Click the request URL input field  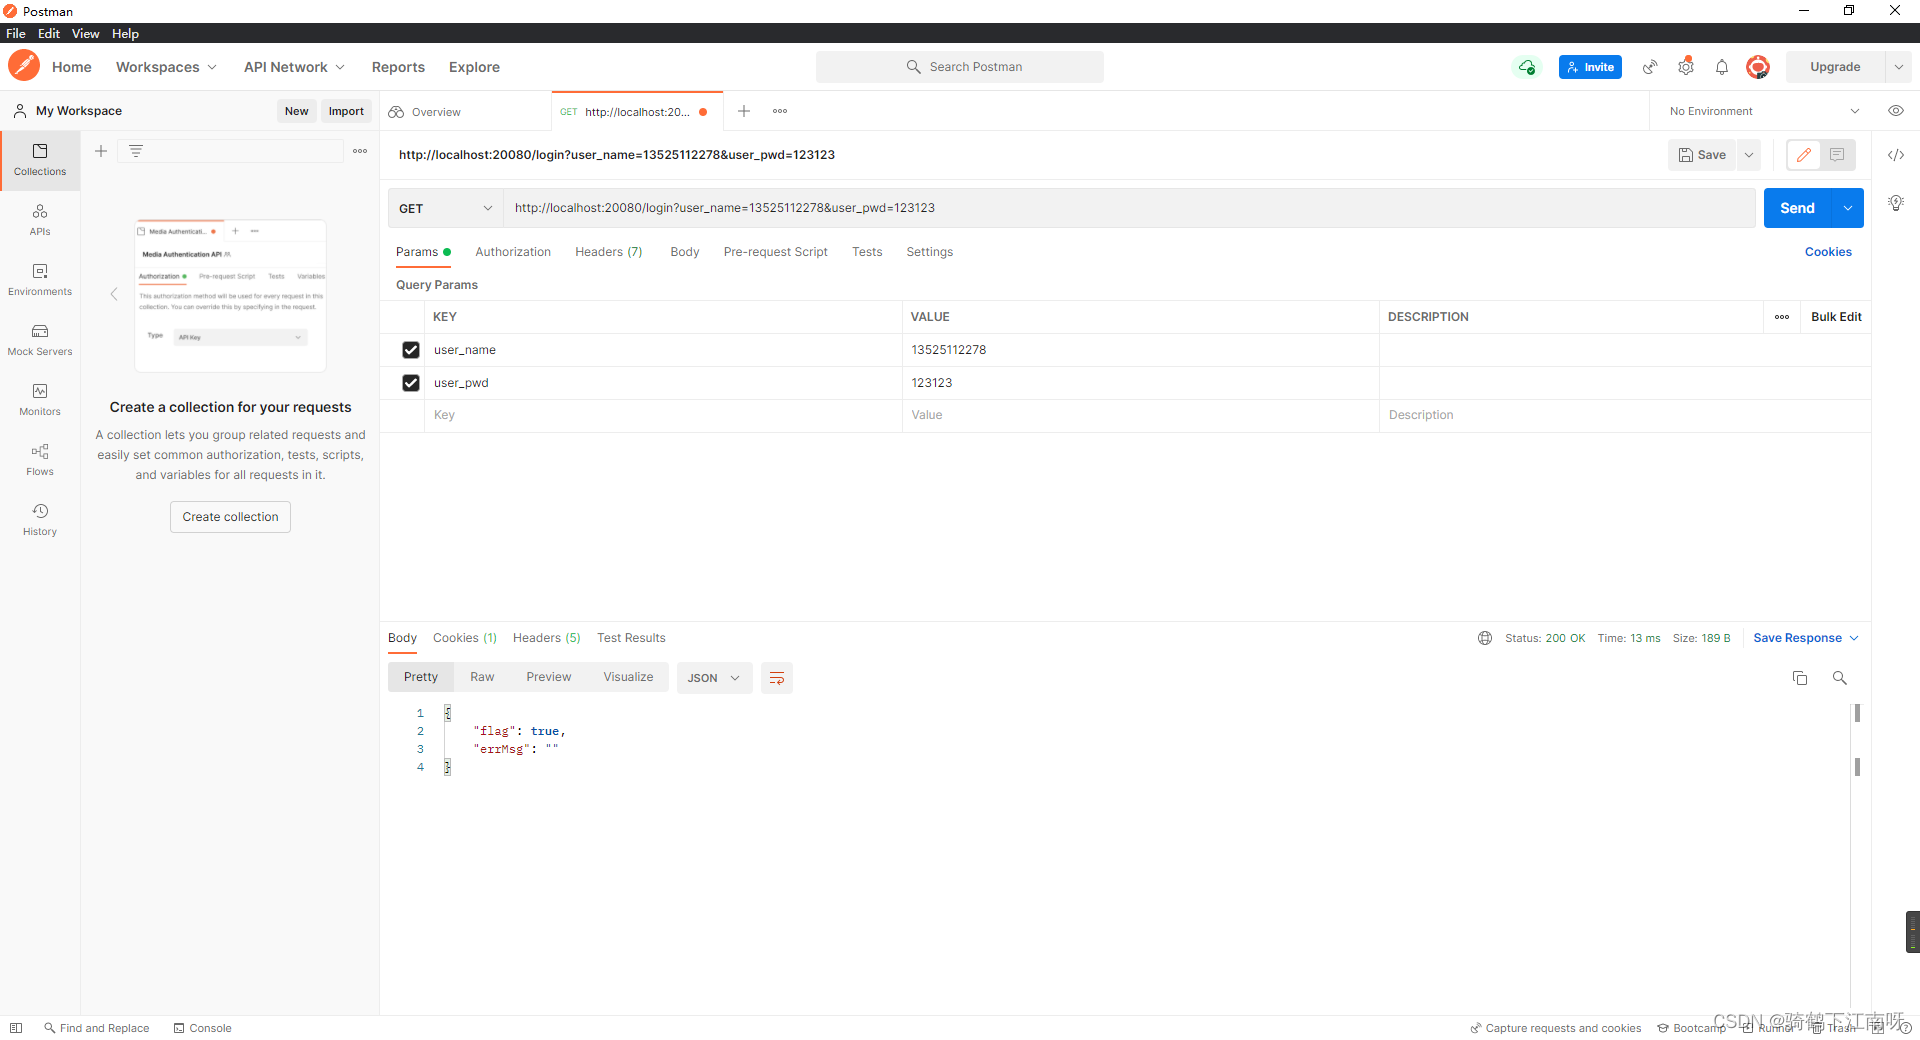(x=1129, y=208)
